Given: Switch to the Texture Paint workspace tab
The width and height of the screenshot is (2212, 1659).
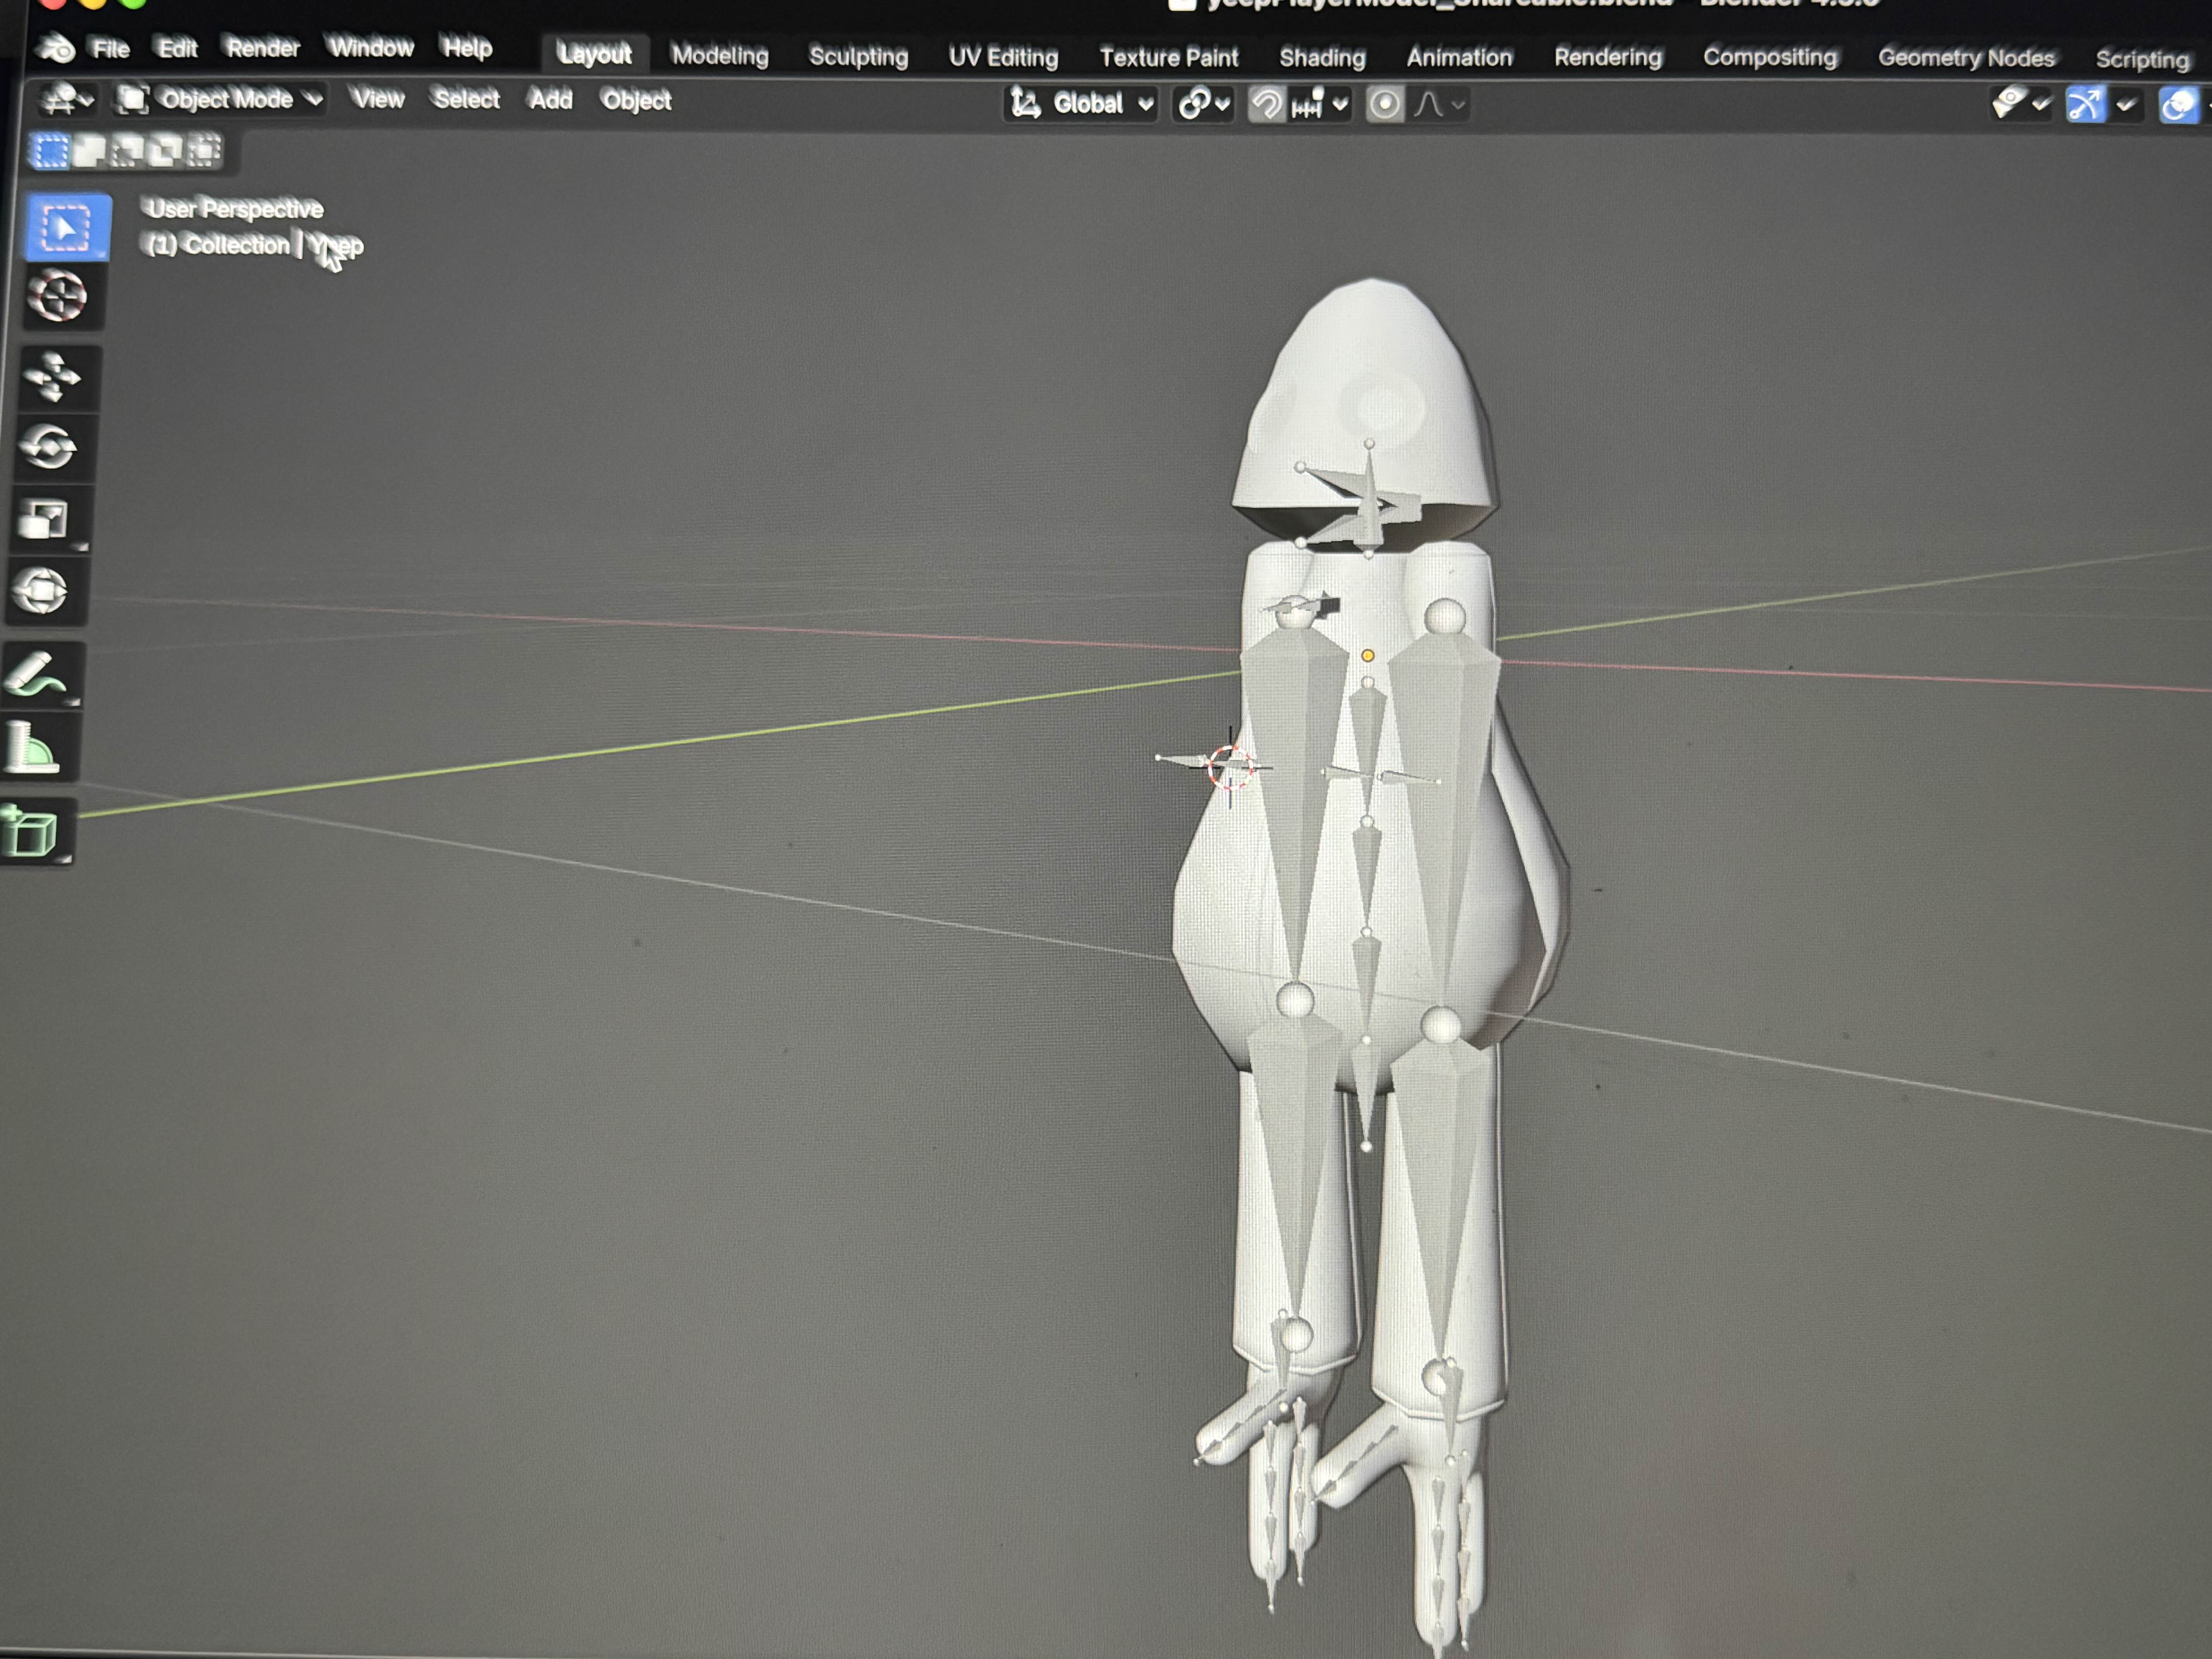Looking at the screenshot, I should tap(1169, 57).
